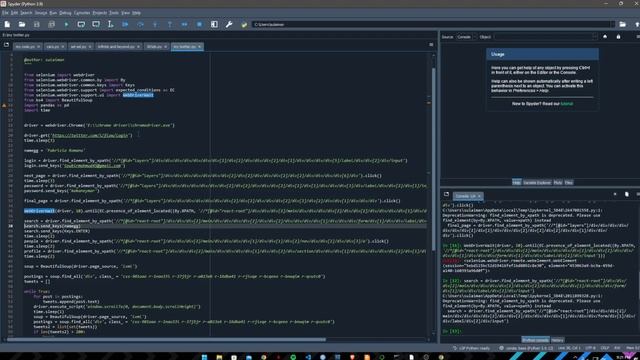Switch to the Files tab
Screen dimensions: 640x360
click(569, 182)
